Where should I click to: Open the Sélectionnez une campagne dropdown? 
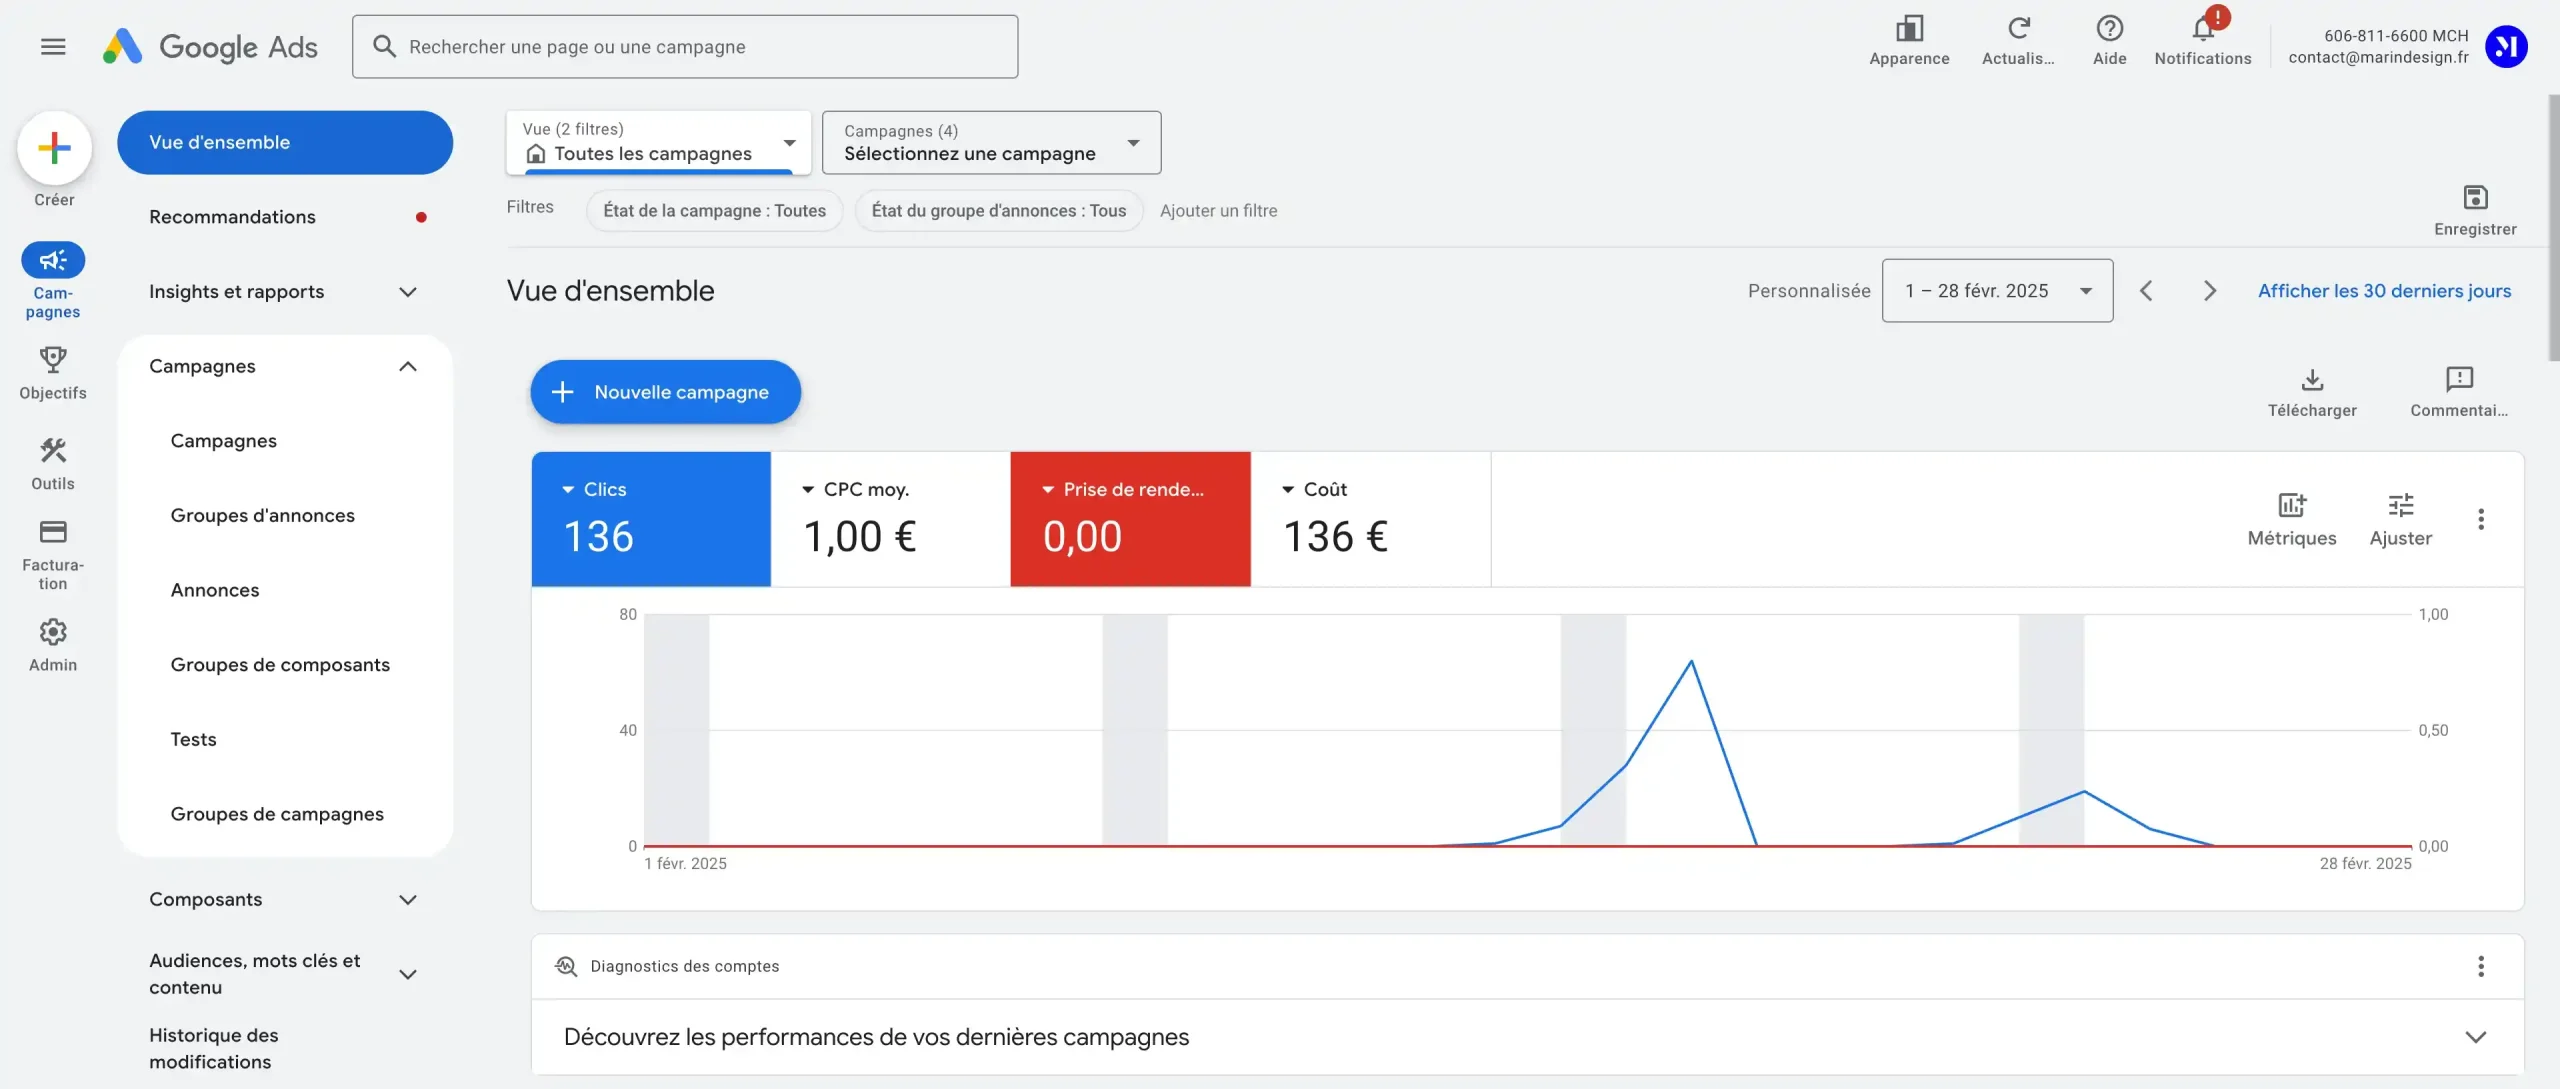tap(990, 143)
